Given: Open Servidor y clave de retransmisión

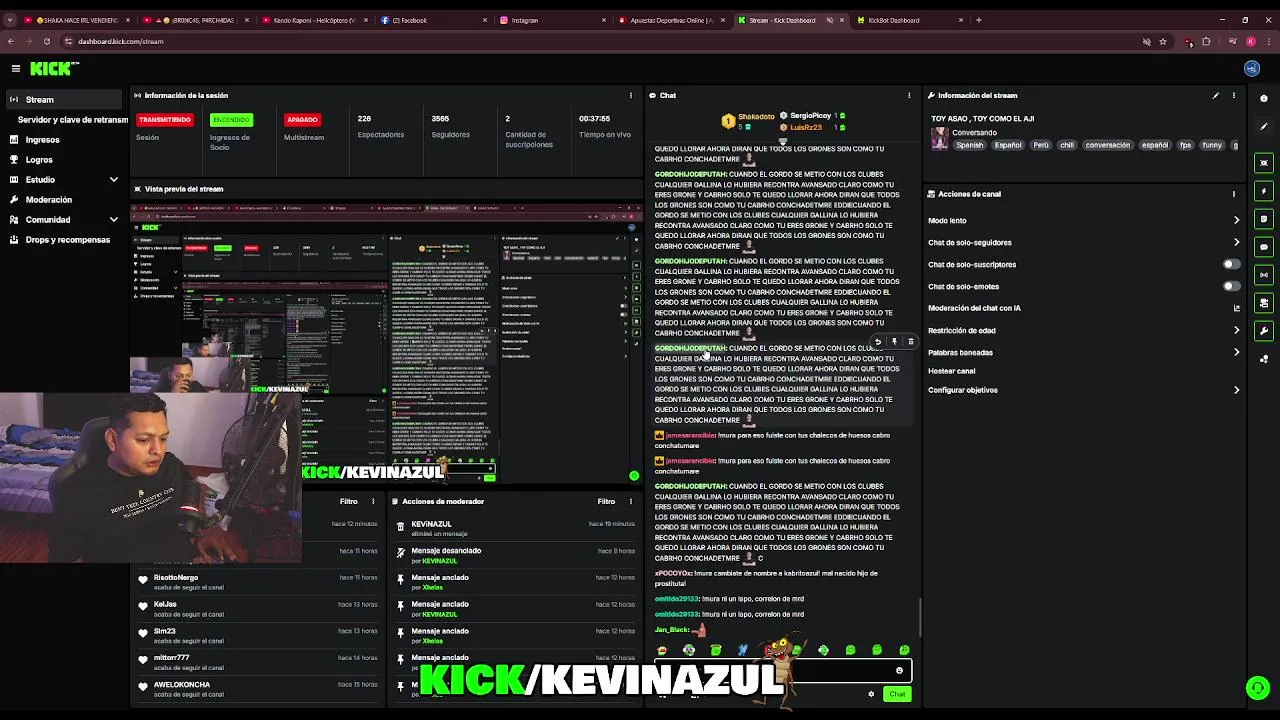Looking at the screenshot, I should pyautogui.click(x=72, y=119).
